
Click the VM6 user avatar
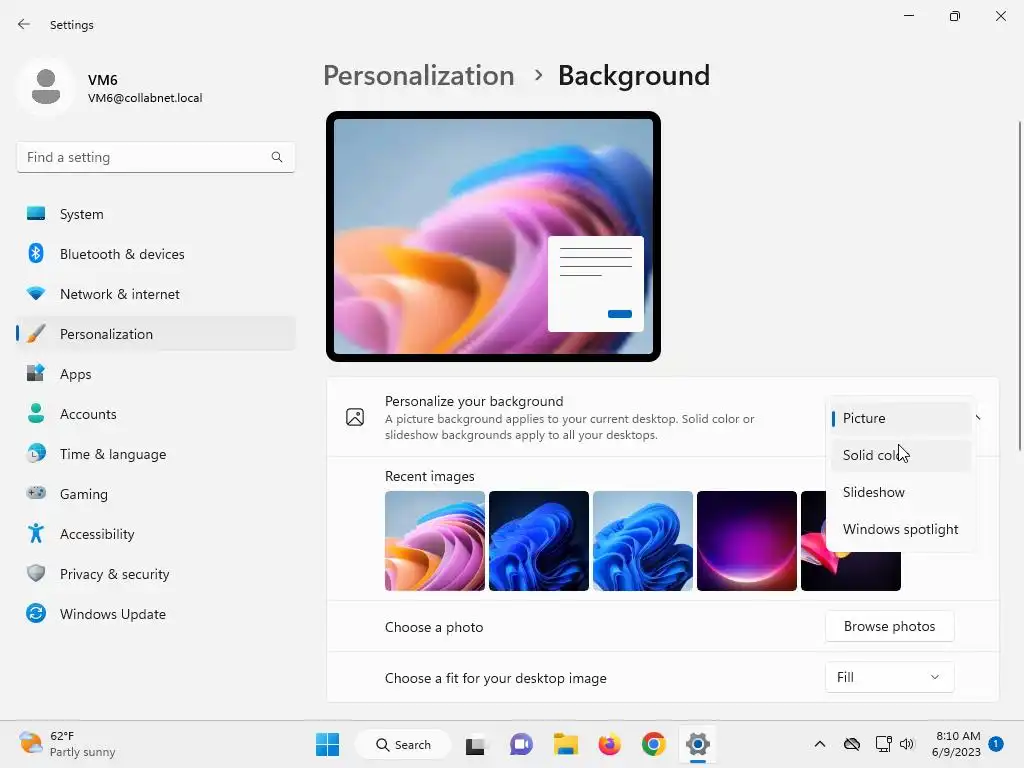click(46, 87)
